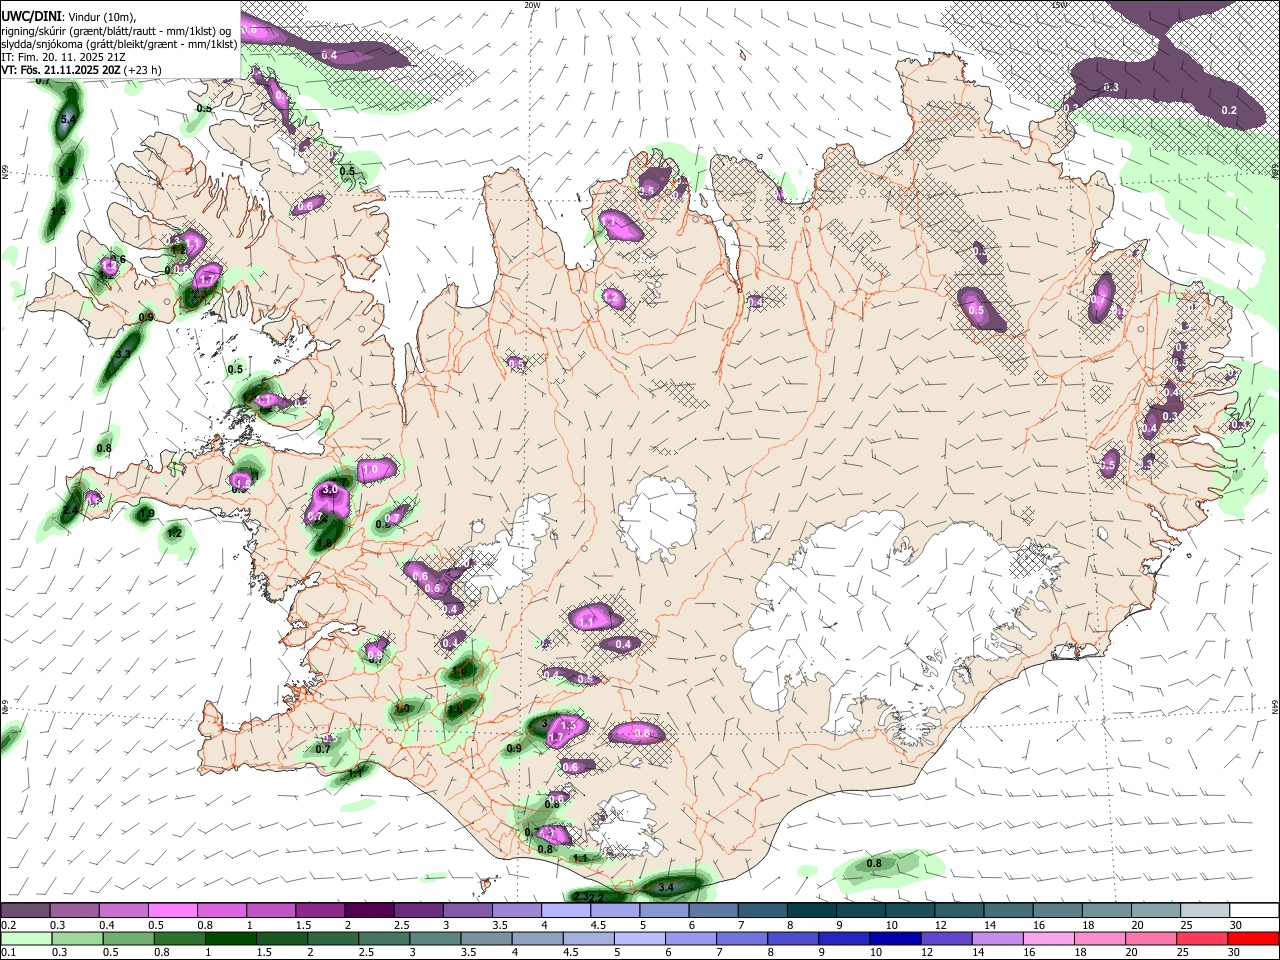Click the 0.2 label in the snow legend

(x=8, y=925)
